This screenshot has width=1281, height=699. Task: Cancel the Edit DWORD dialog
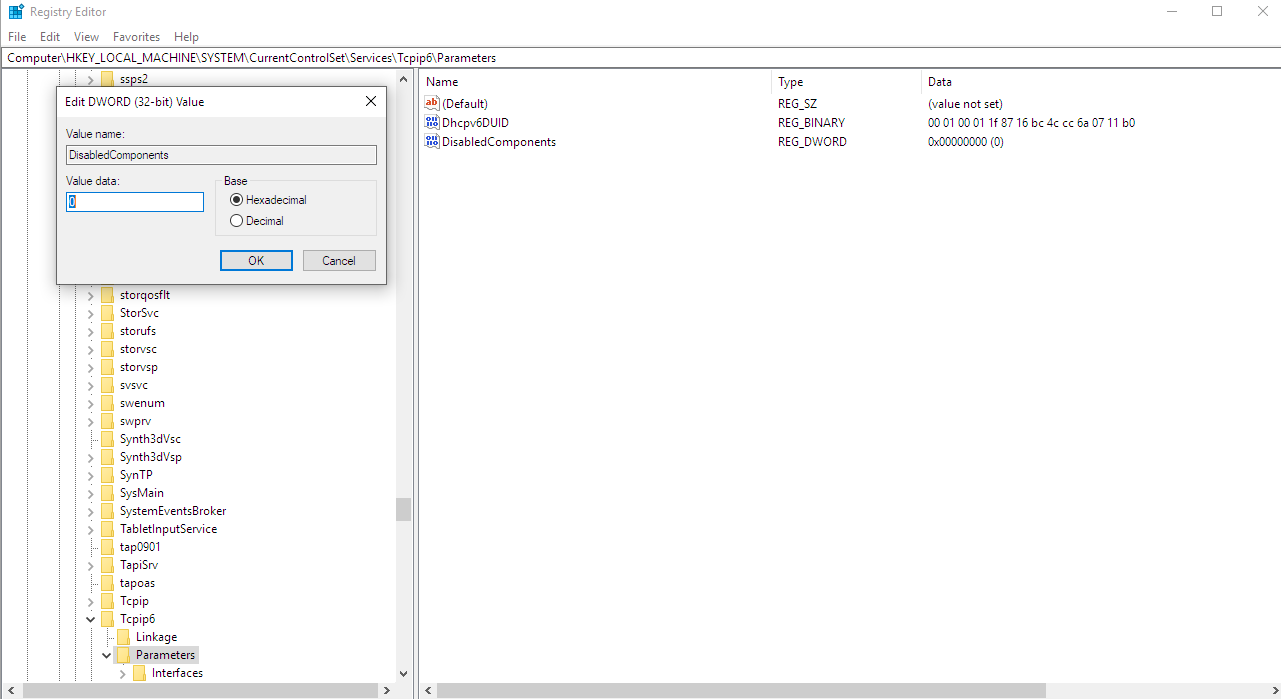(338, 261)
